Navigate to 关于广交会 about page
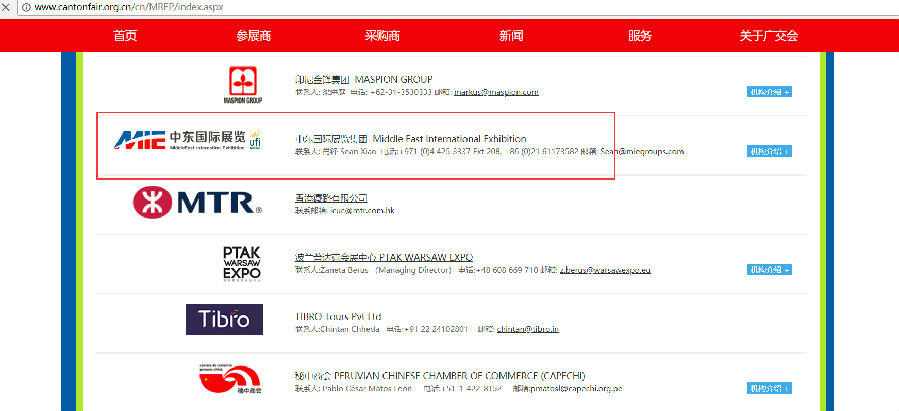The width and height of the screenshot is (899, 411). click(x=768, y=36)
